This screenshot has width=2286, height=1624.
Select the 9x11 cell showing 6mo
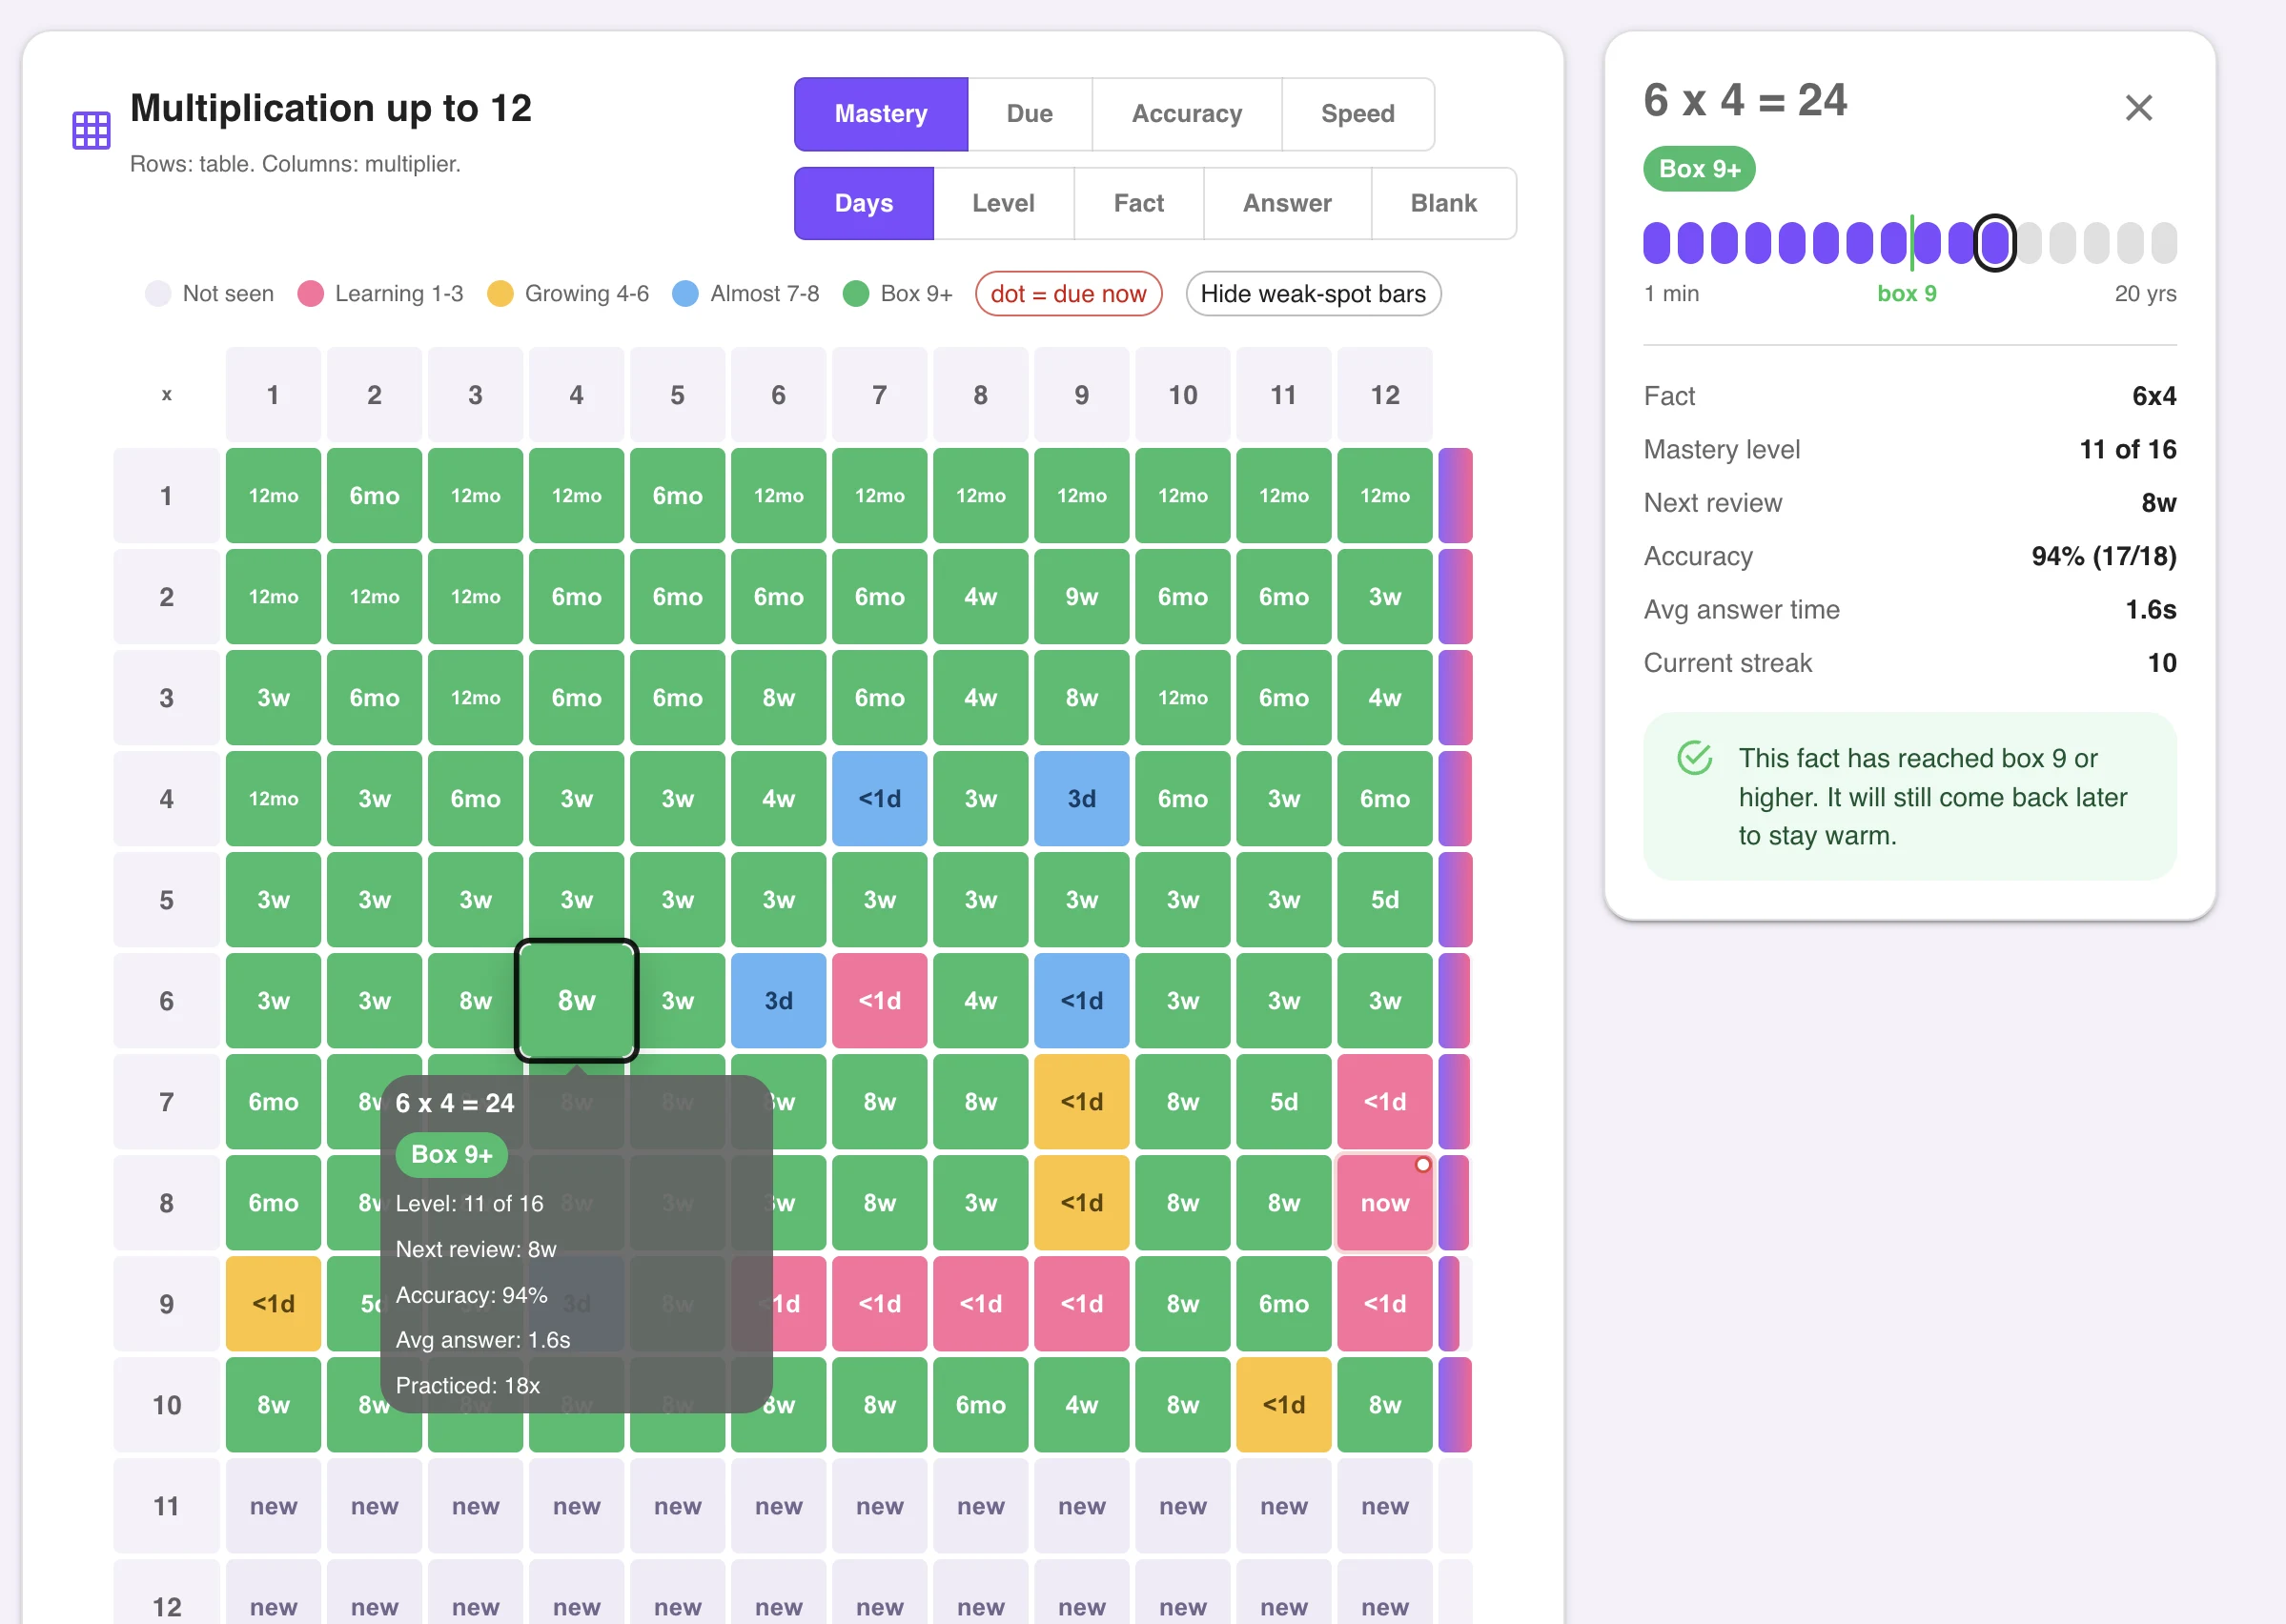tap(1283, 1304)
